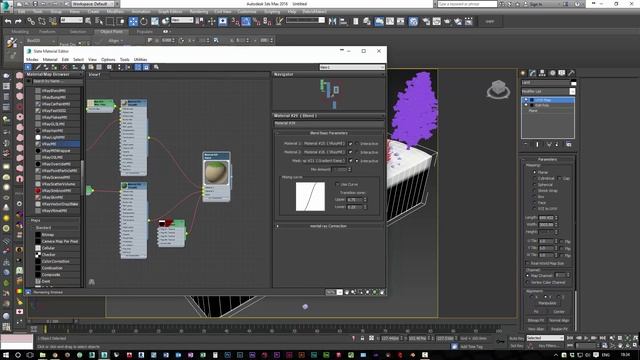Collapse the Blend Basic Parameters rollout
640x360 pixels.
coord(329,133)
